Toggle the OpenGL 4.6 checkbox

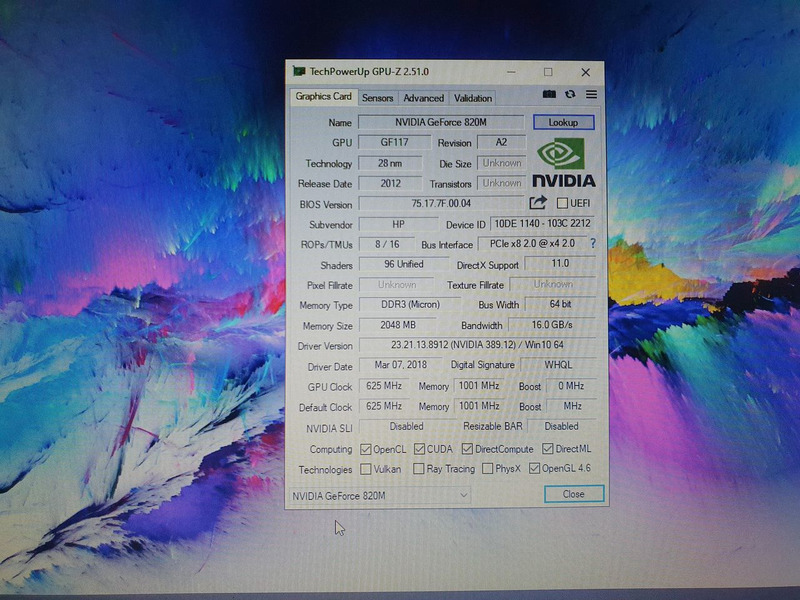[x=534, y=468]
